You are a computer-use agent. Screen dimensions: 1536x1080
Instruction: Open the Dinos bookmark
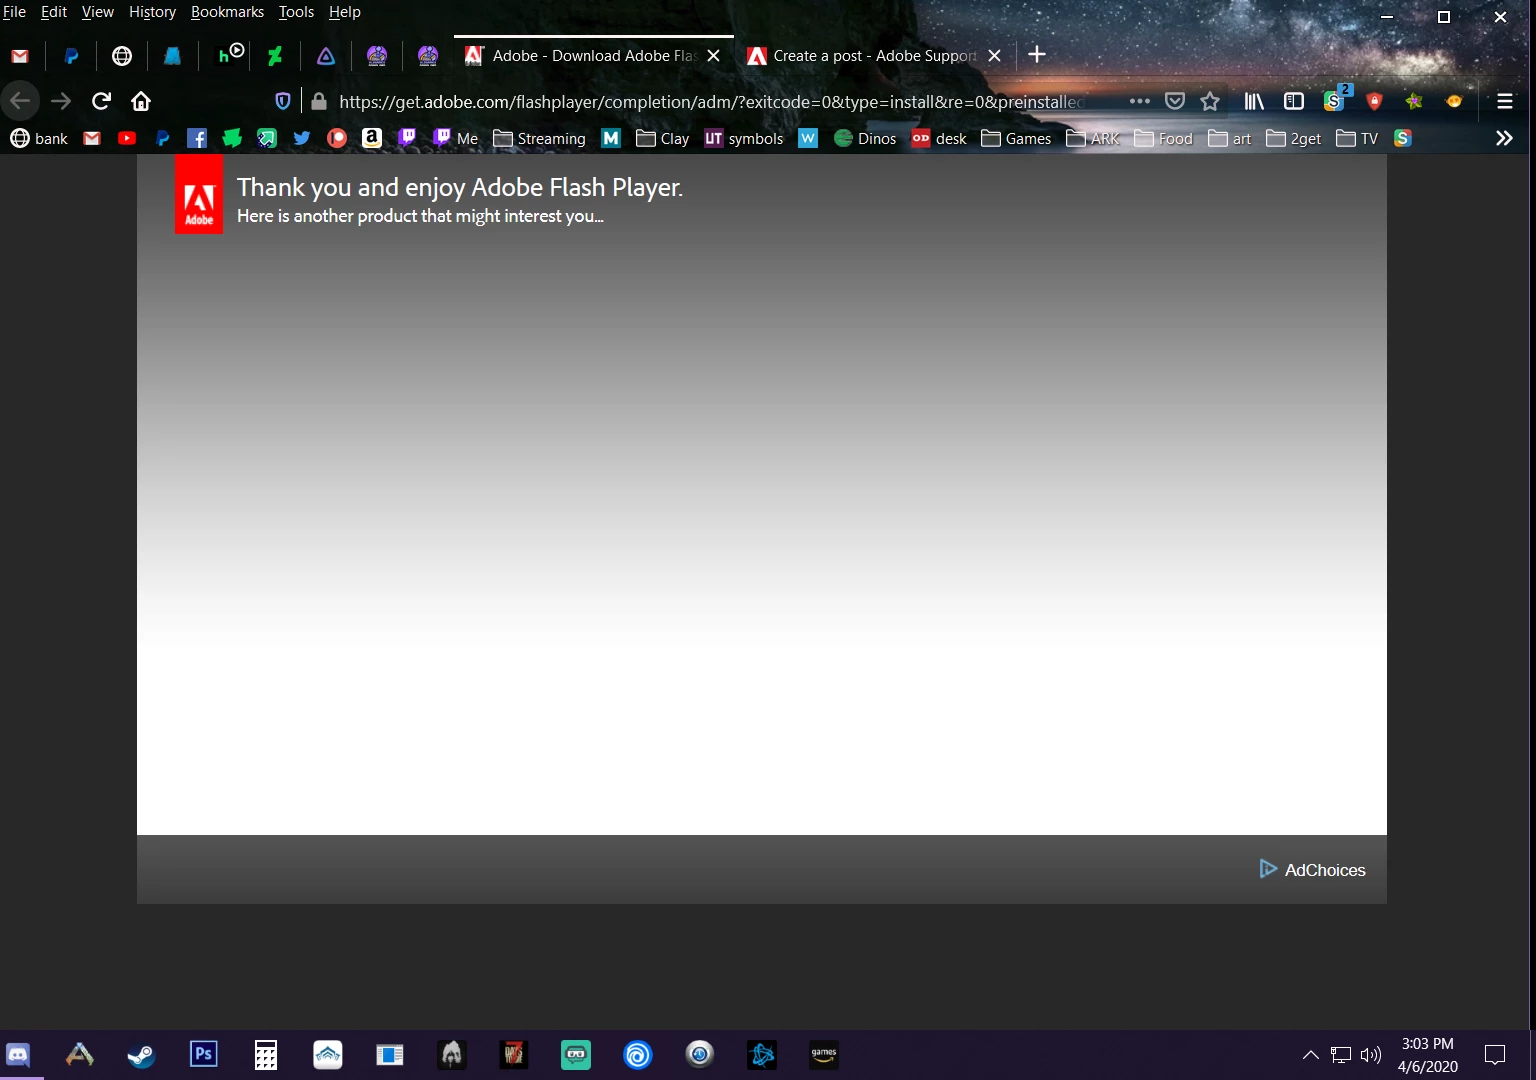click(x=865, y=138)
